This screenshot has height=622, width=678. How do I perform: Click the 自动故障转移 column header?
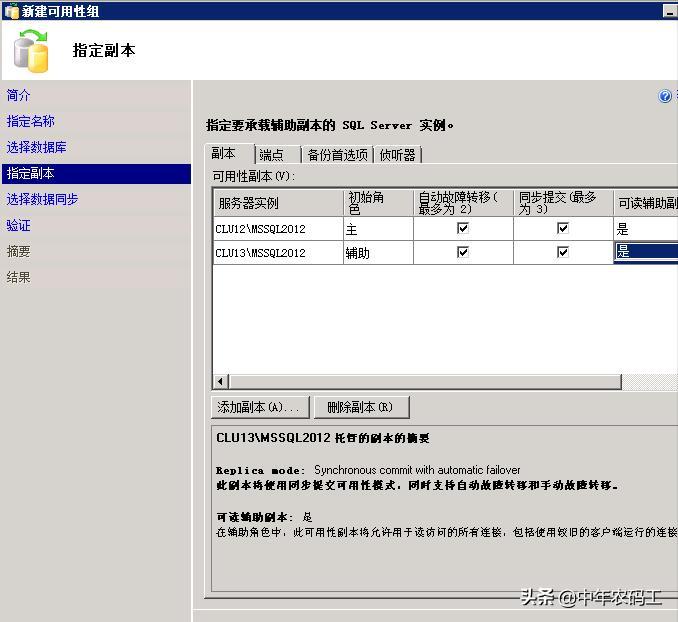tap(463, 203)
